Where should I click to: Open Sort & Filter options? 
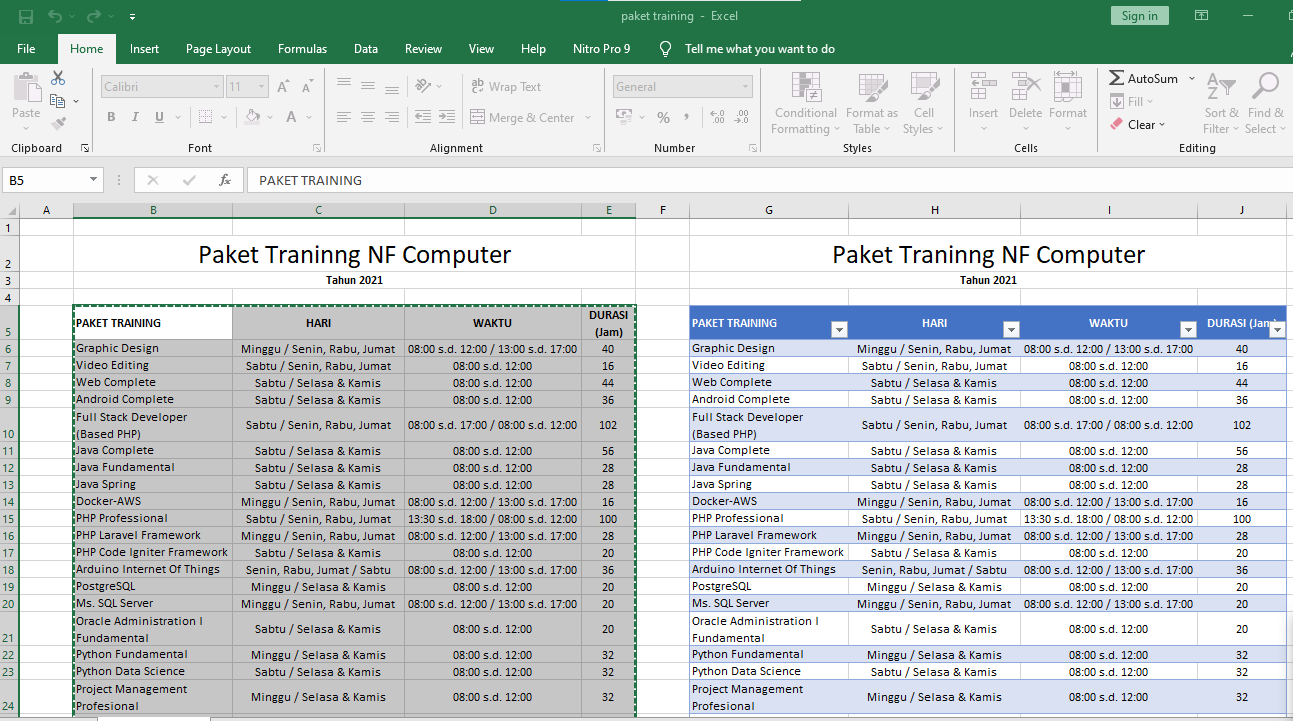[x=1220, y=103]
